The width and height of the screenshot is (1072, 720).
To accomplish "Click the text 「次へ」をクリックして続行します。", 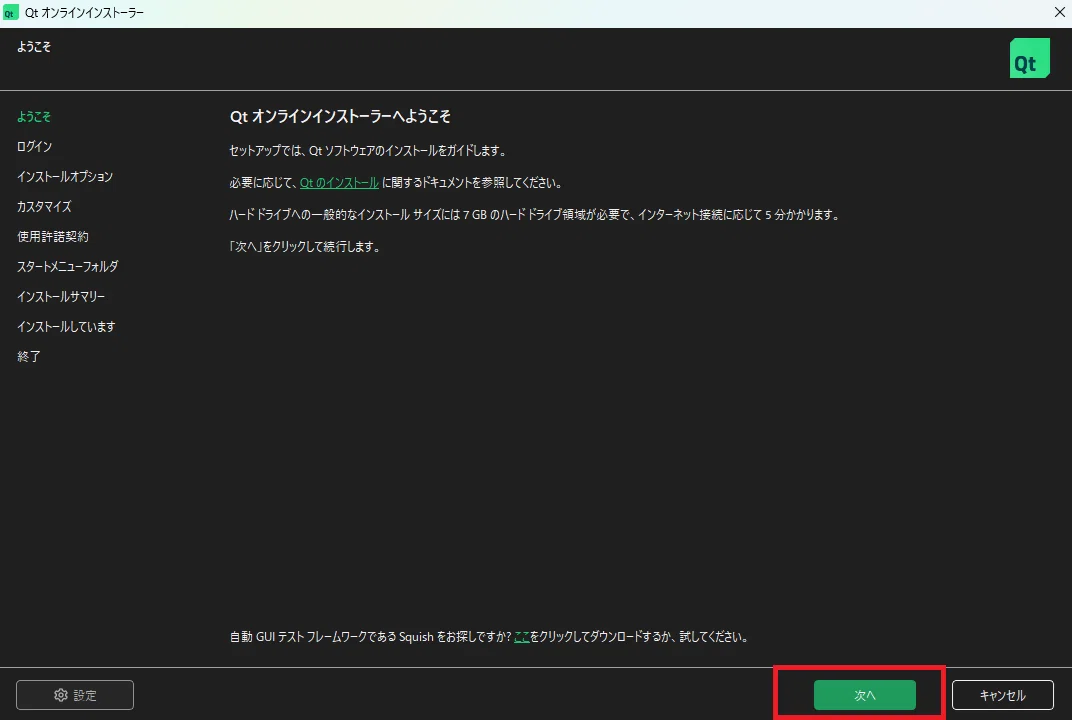I will [305, 246].
